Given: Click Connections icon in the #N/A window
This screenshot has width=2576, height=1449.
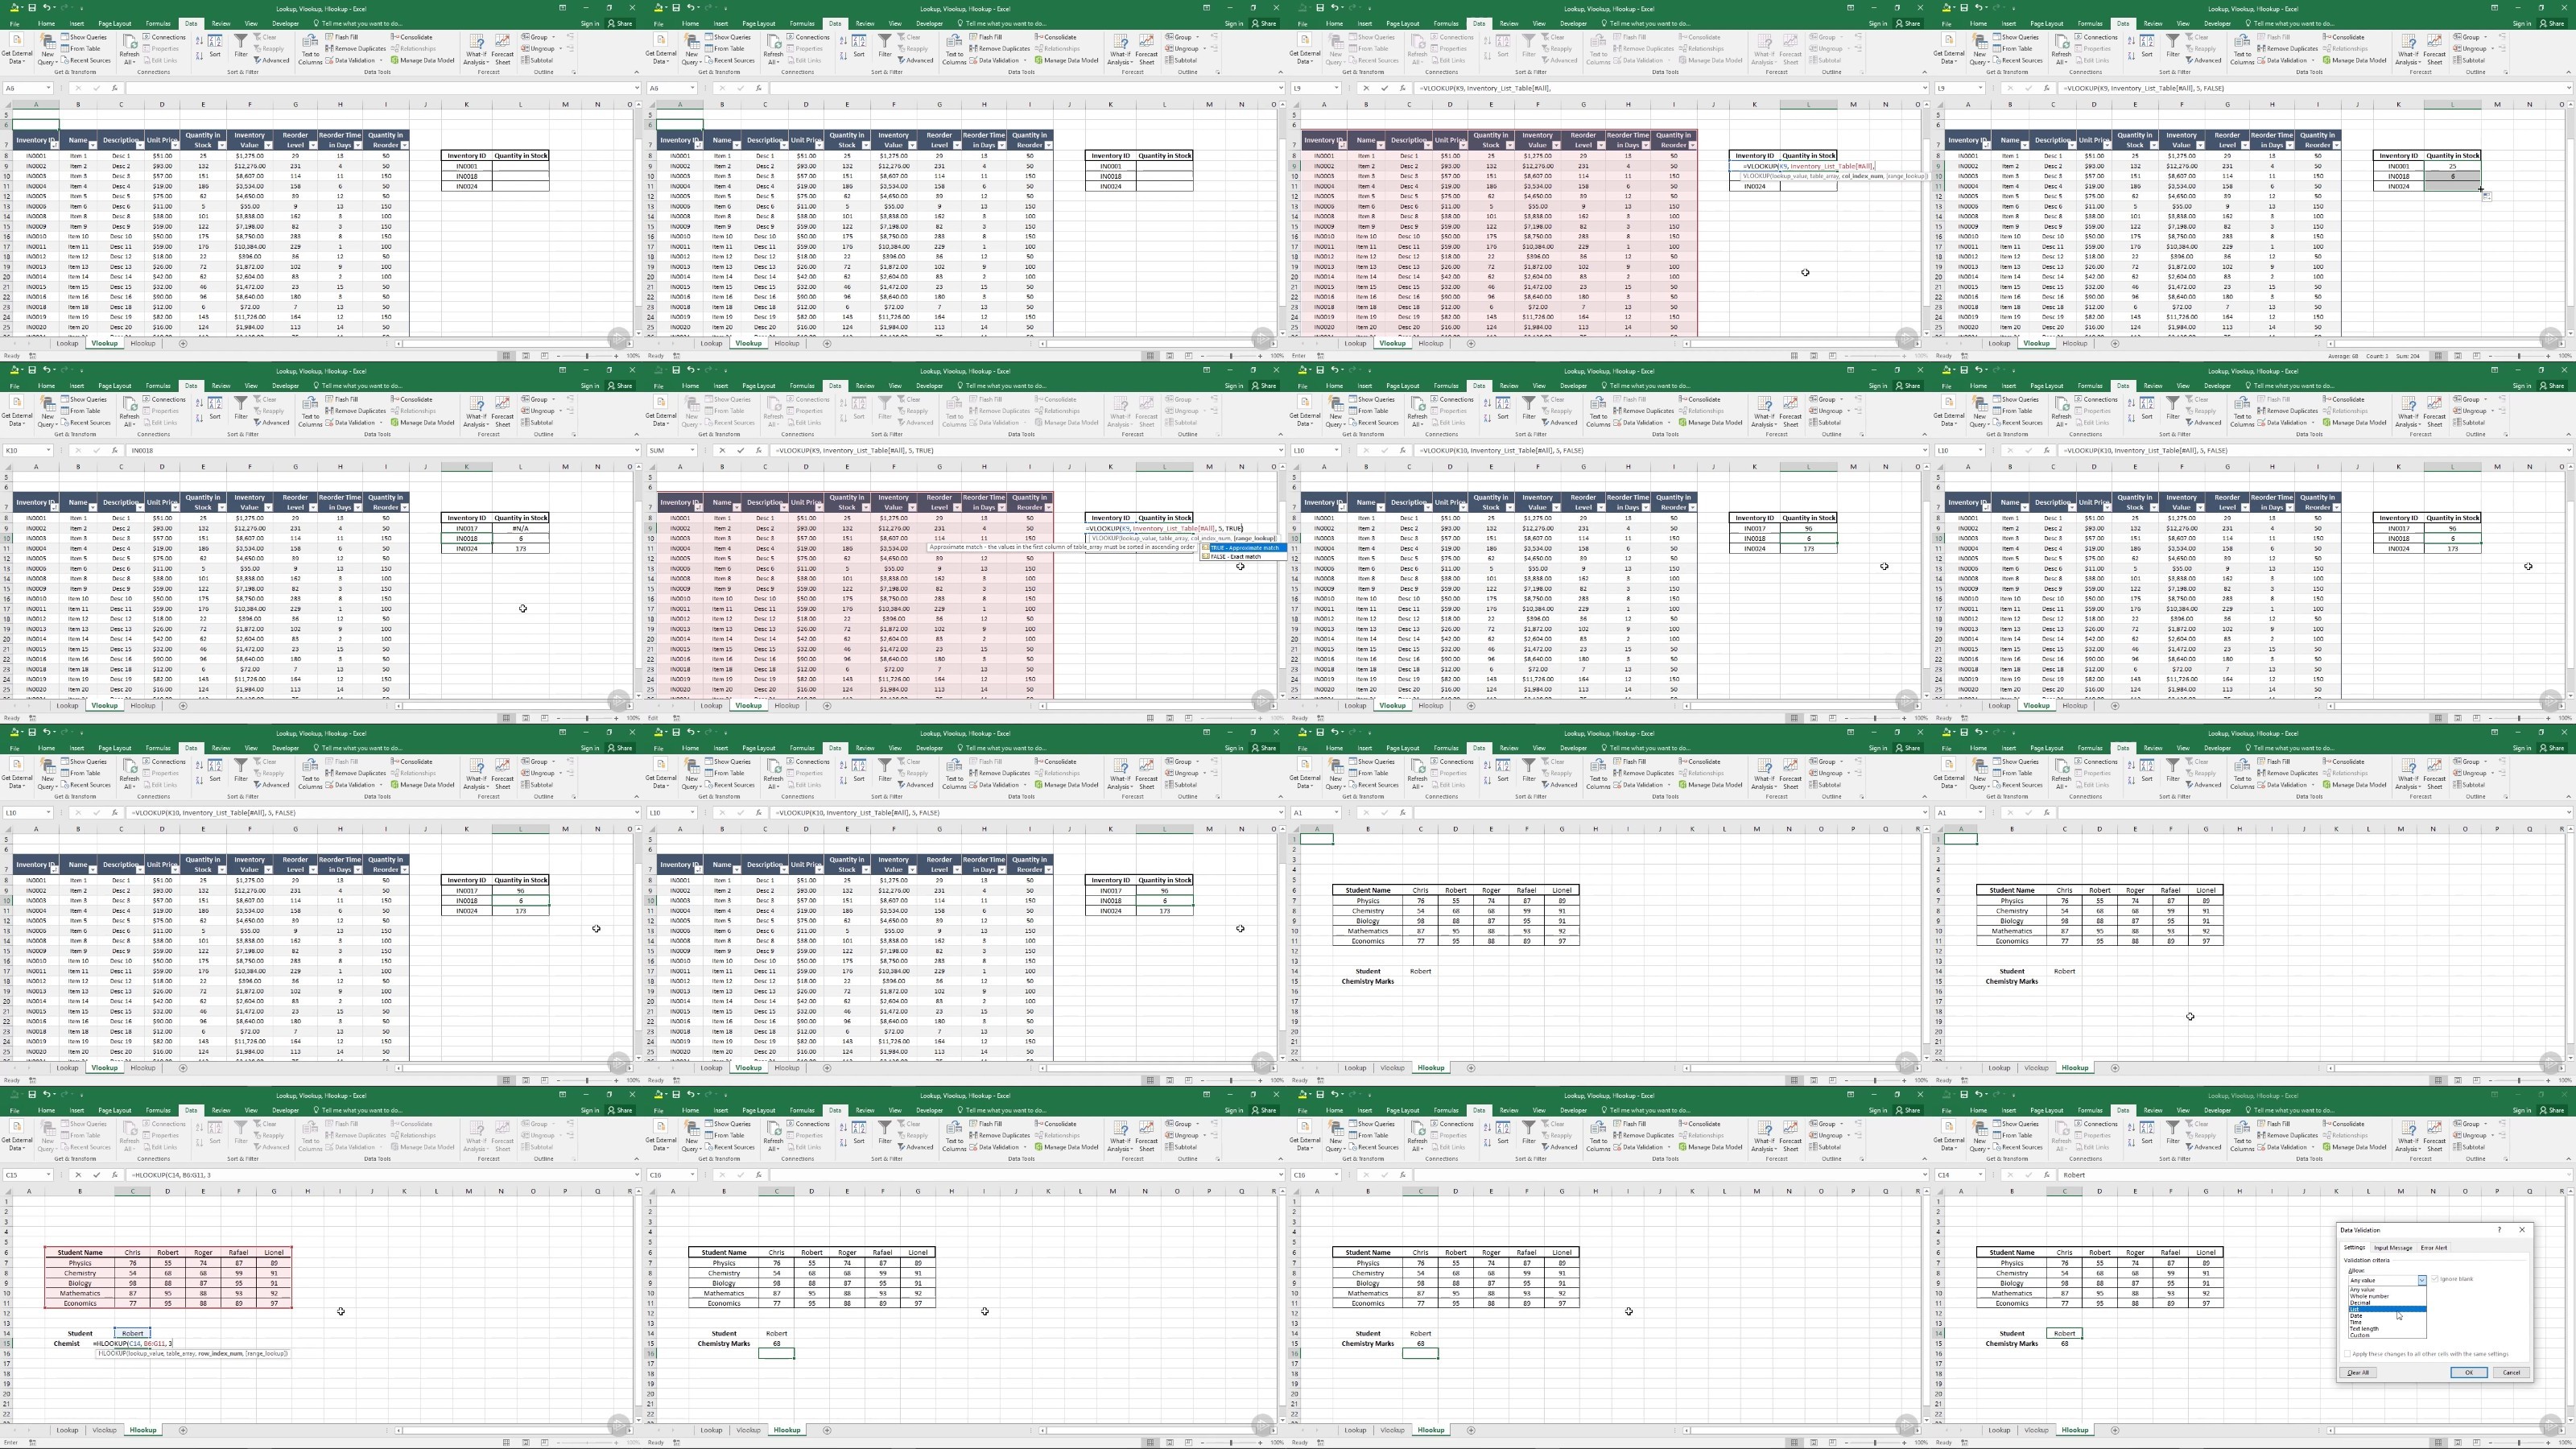Looking at the screenshot, I should [146, 400].
